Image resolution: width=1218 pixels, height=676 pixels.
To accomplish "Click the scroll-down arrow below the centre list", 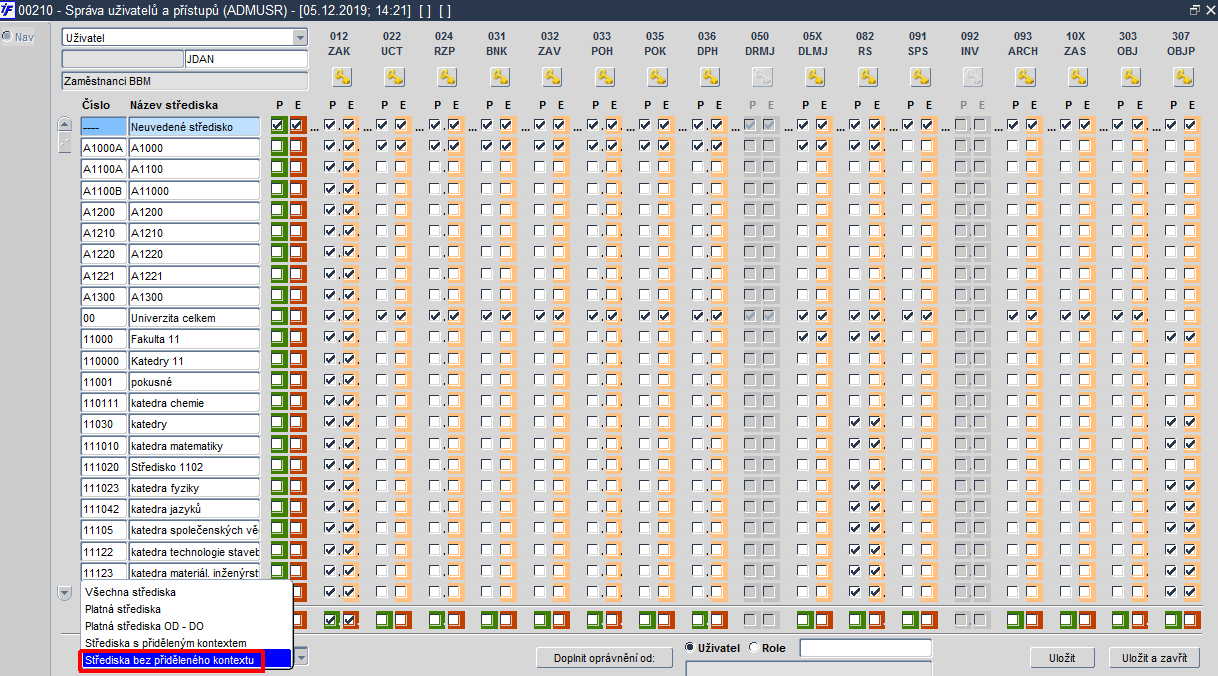I will pos(65,593).
